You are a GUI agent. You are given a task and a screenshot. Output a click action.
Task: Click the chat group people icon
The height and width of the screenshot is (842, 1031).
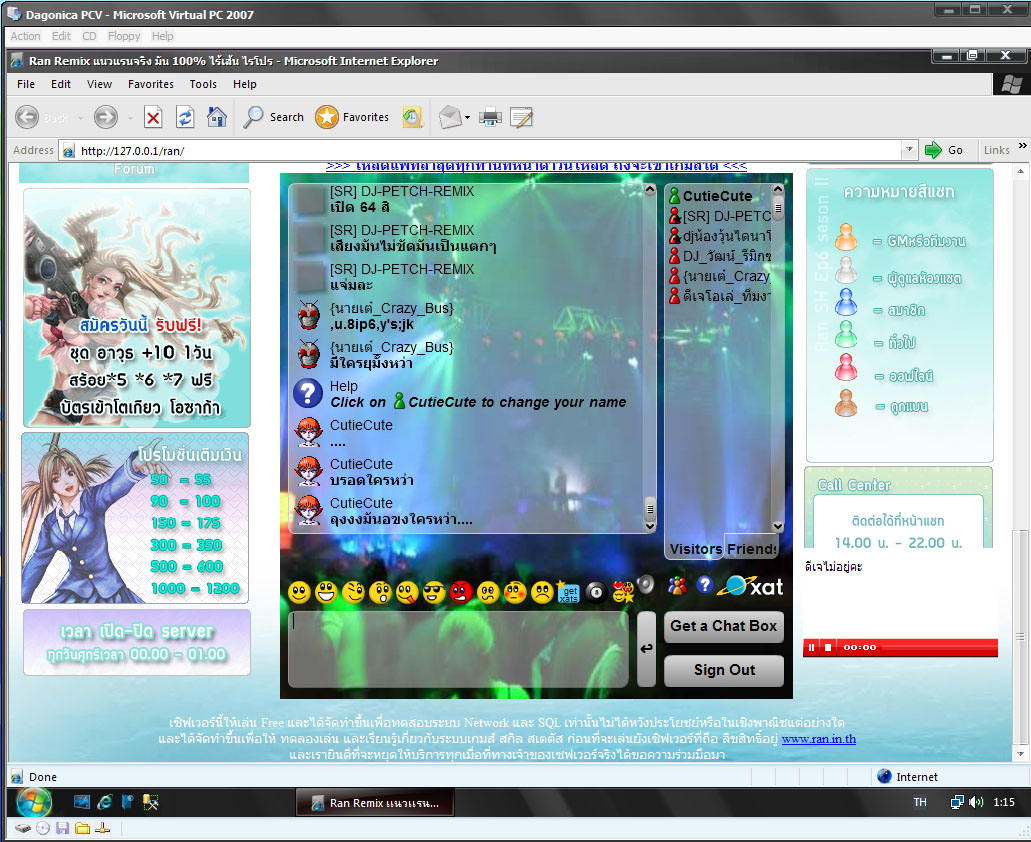click(x=677, y=585)
